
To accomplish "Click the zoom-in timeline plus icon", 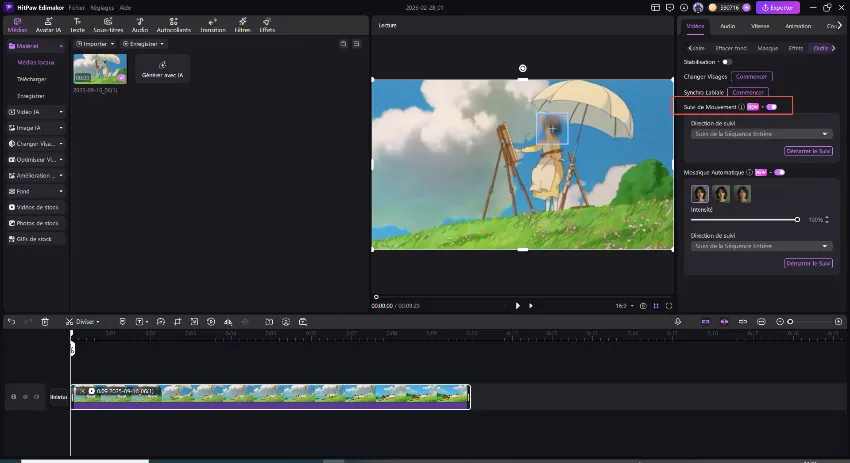I will pyautogui.click(x=838, y=321).
